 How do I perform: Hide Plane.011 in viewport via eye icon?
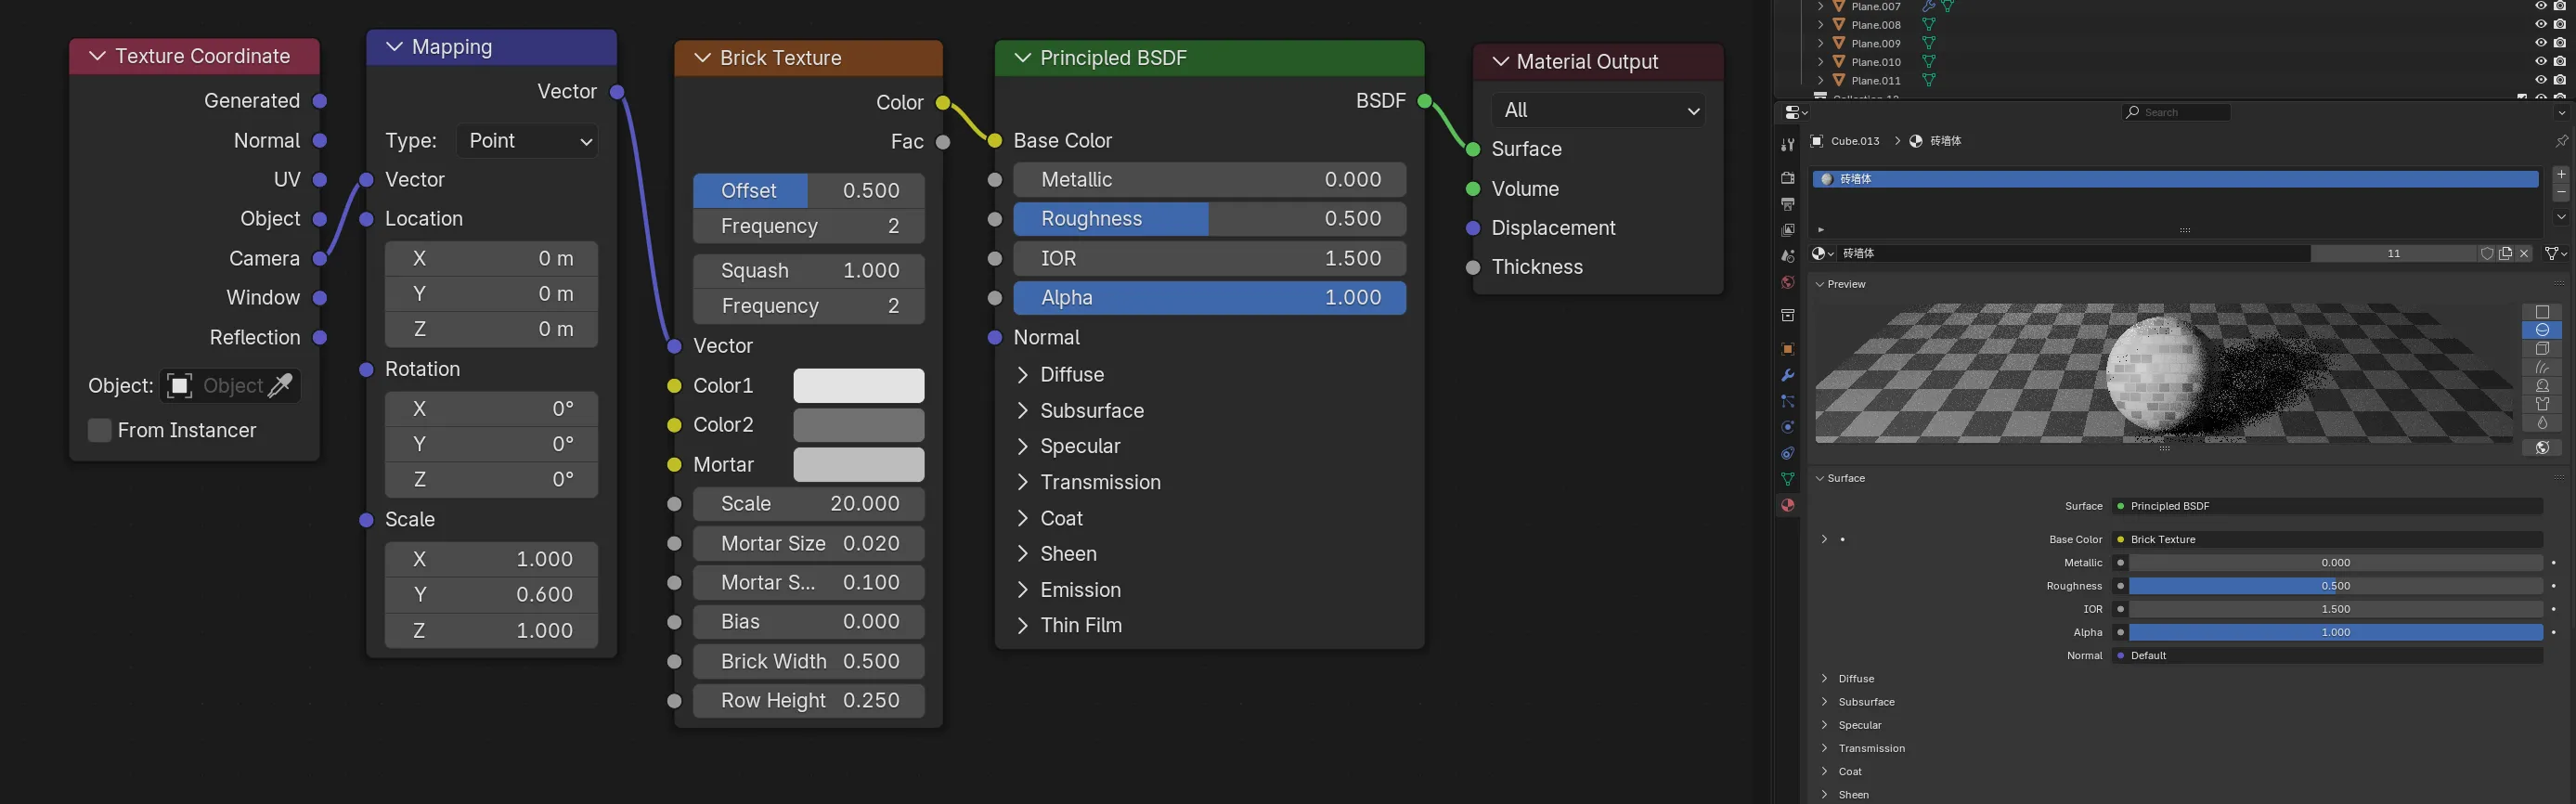click(x=2541, y=80)
